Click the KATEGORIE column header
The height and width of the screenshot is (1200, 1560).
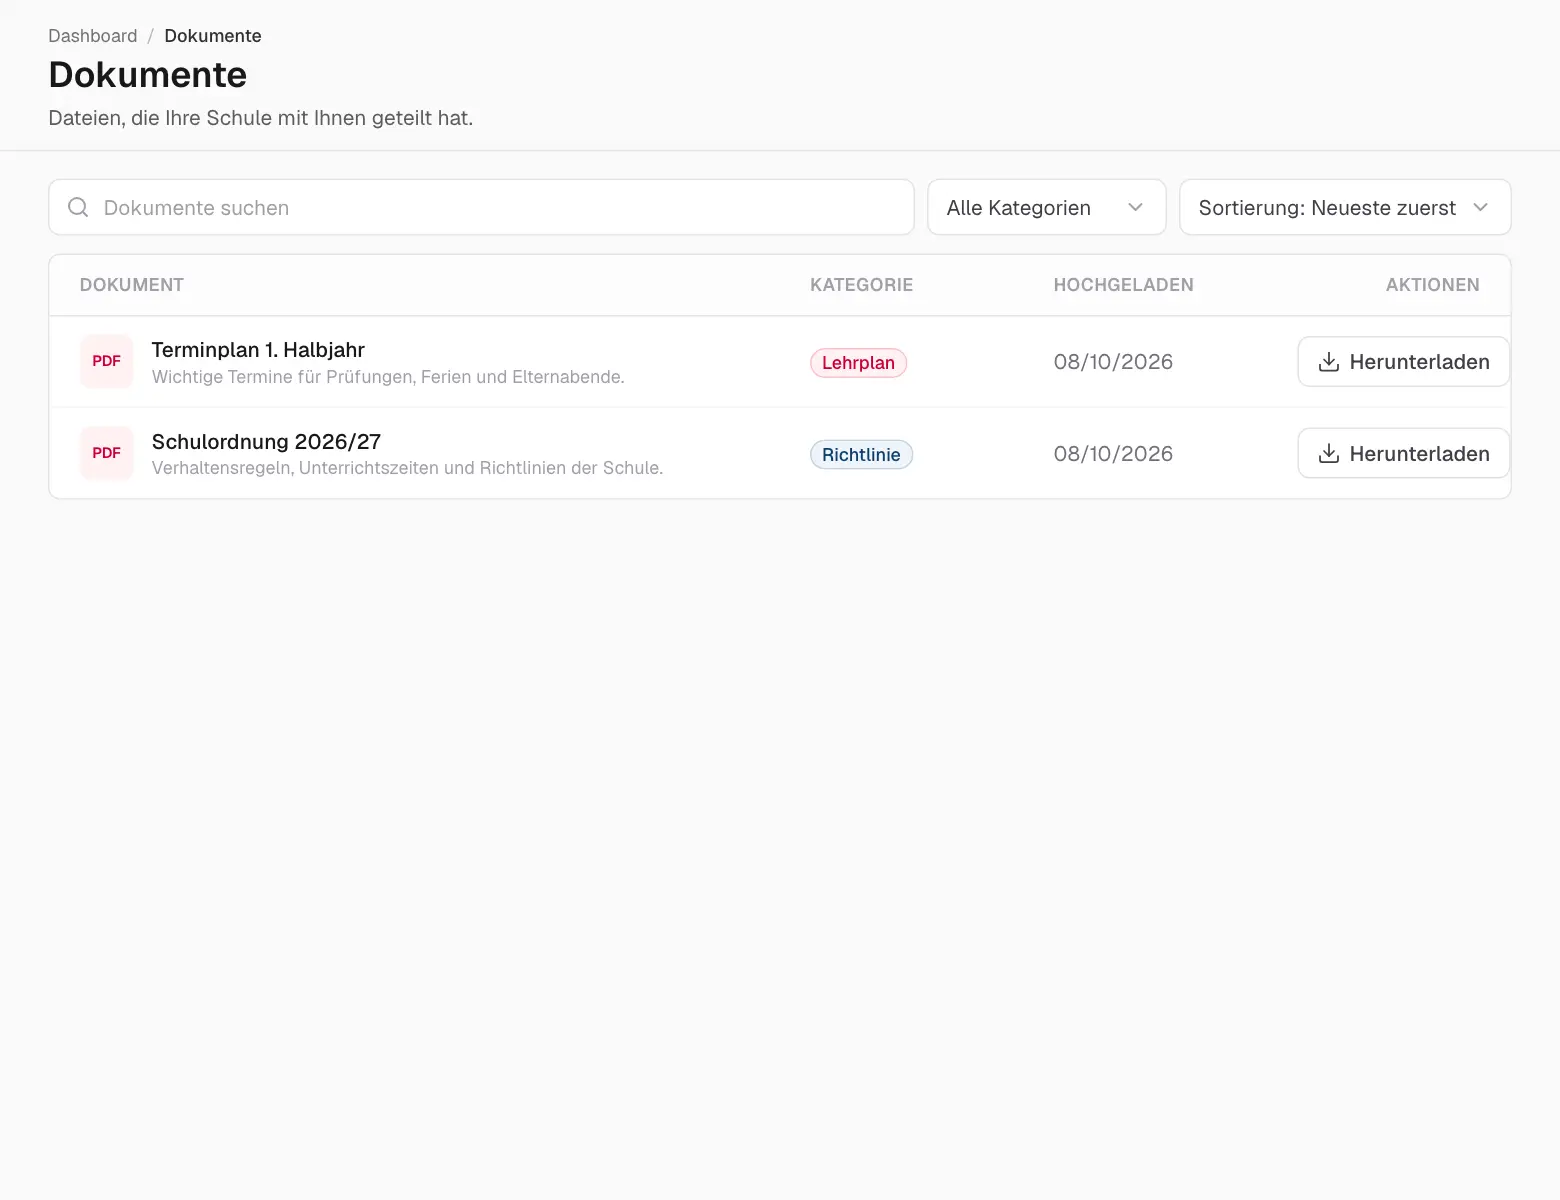(x=861, y=285)
